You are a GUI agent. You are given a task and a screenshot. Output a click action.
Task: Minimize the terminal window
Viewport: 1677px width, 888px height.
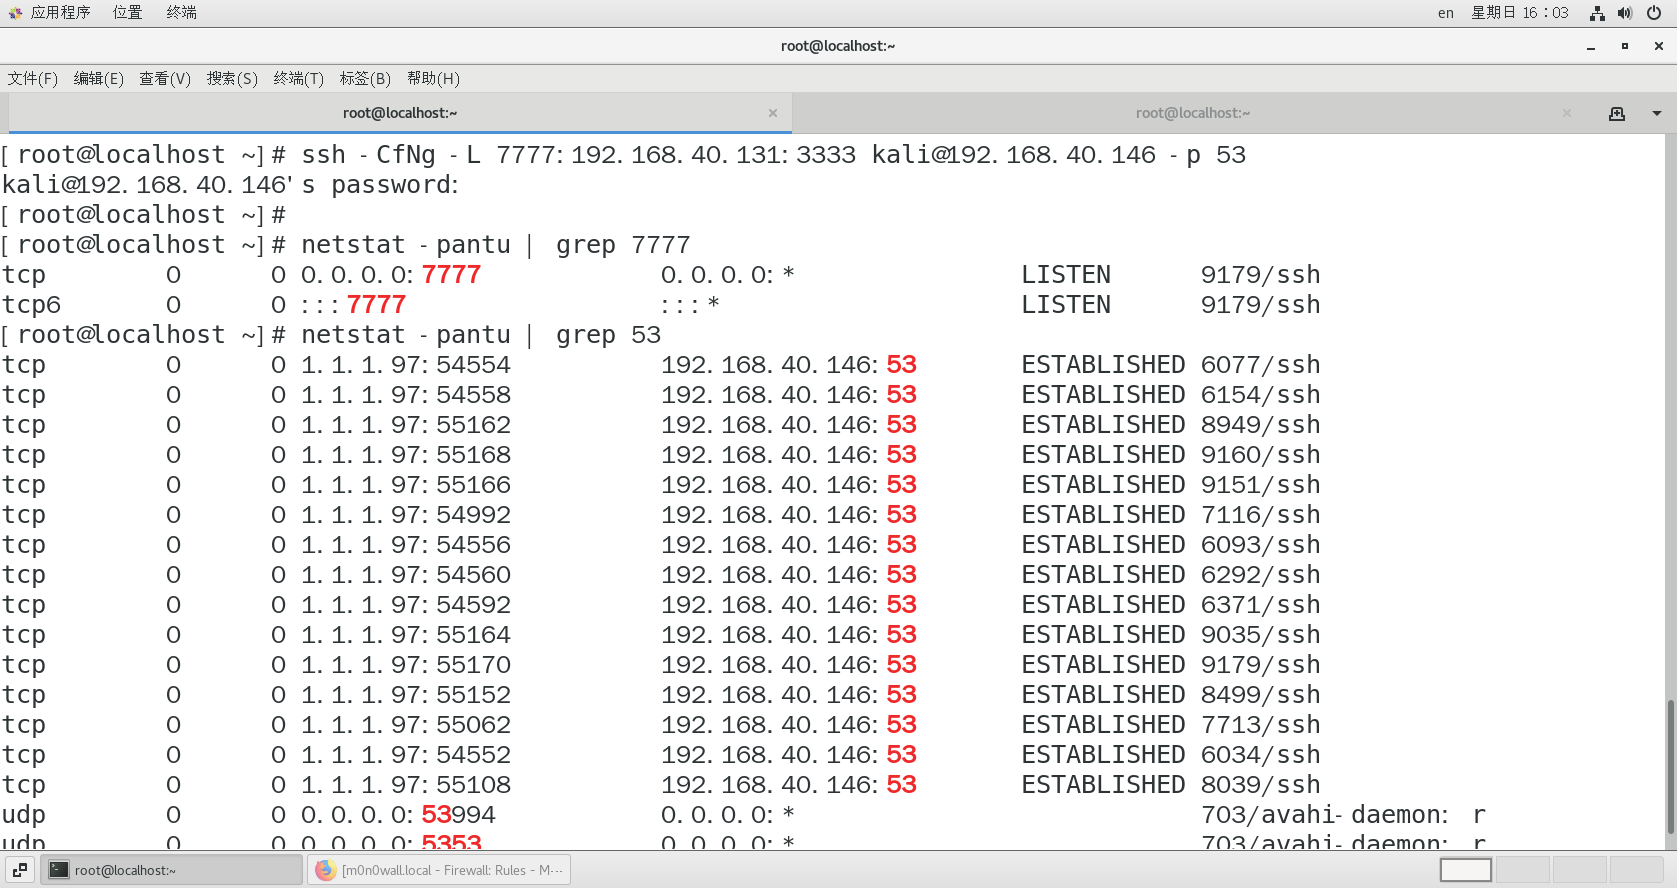click(1591, 46)
